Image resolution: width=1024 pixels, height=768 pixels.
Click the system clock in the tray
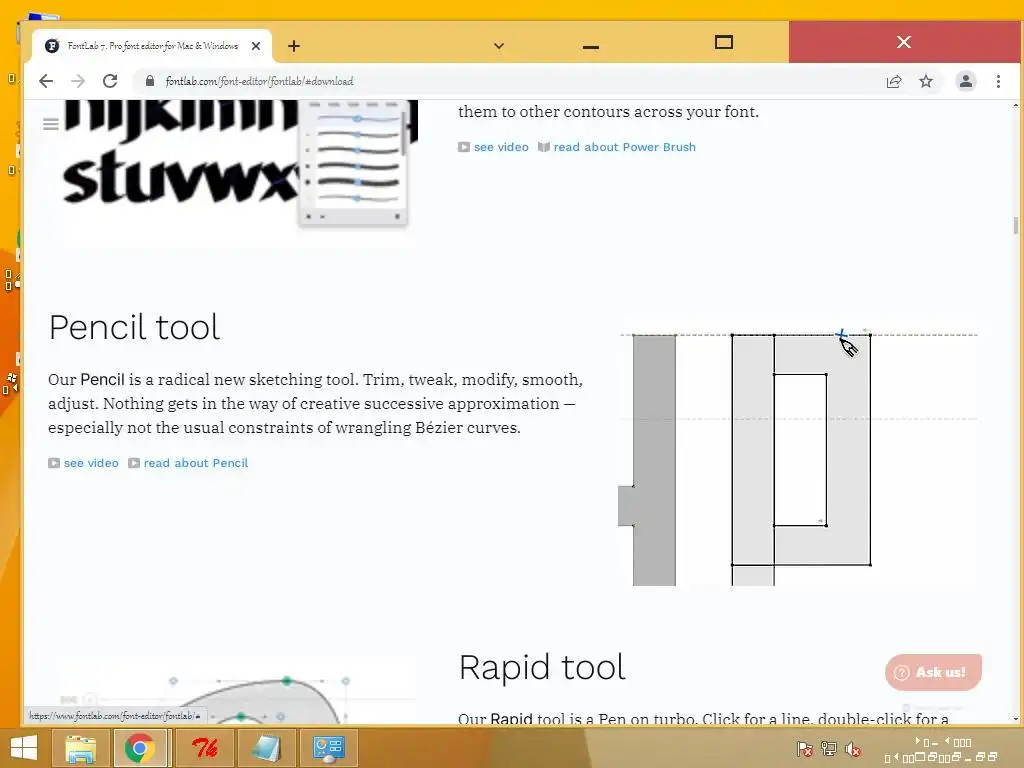tap(941, 750)
